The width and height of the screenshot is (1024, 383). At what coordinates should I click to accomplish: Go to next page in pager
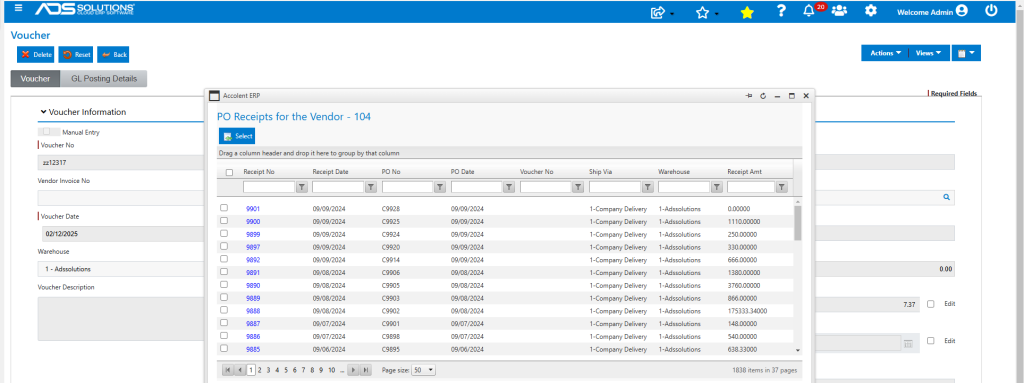353,370
